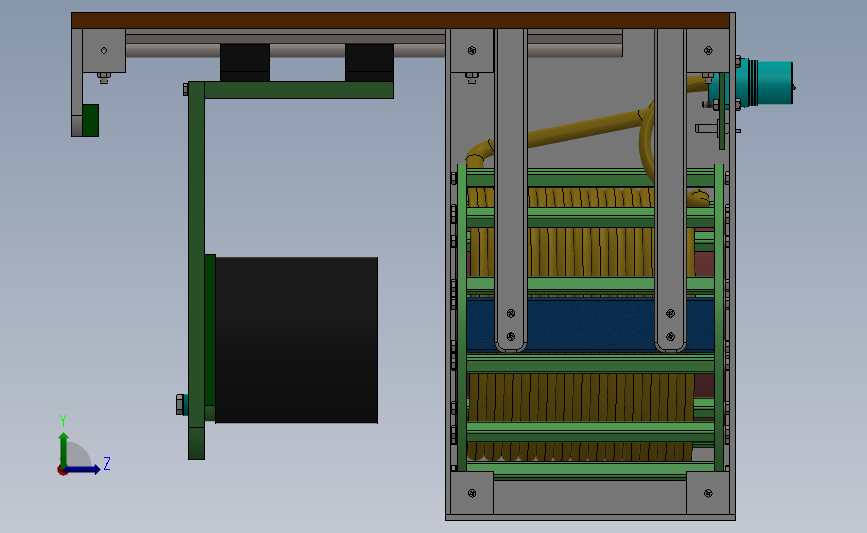Click the red origin ball of the triad

click(62, 471)
